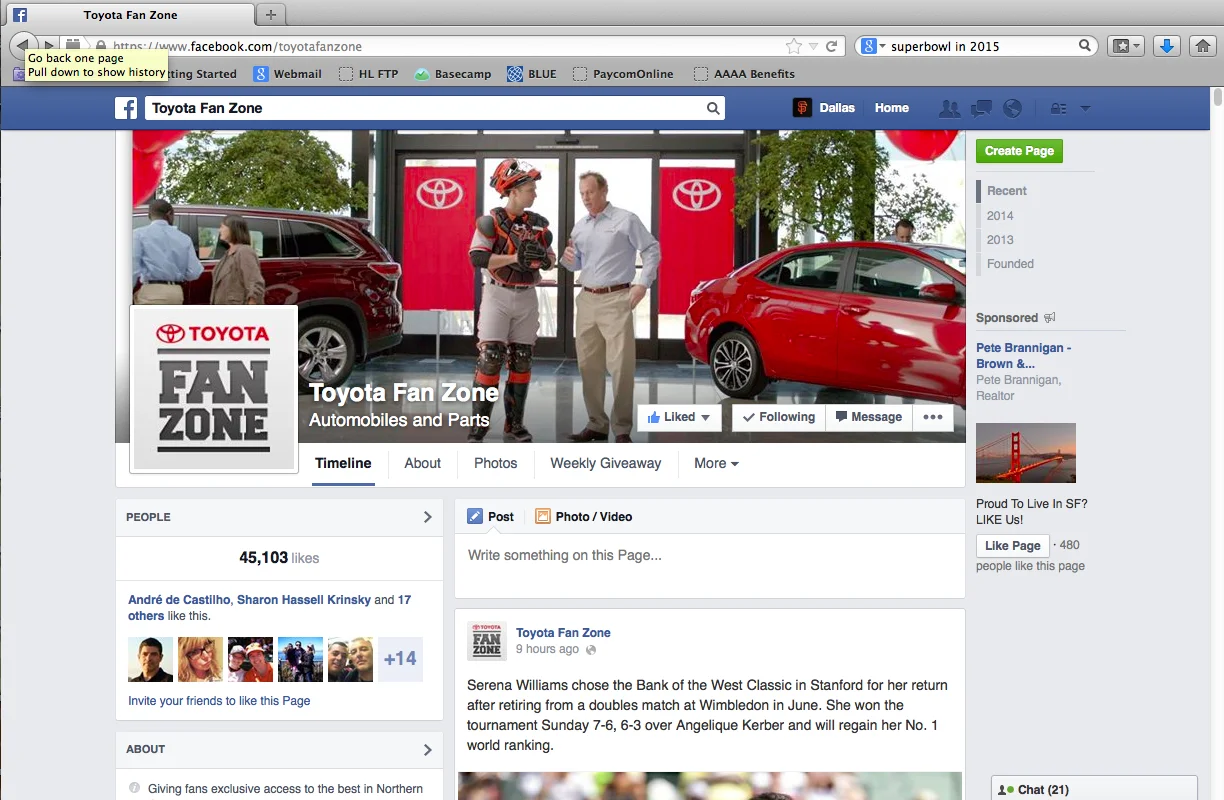Click Golden Gate Bridge ad image
Viewport: 1224px width, 800px height.
1026,453
